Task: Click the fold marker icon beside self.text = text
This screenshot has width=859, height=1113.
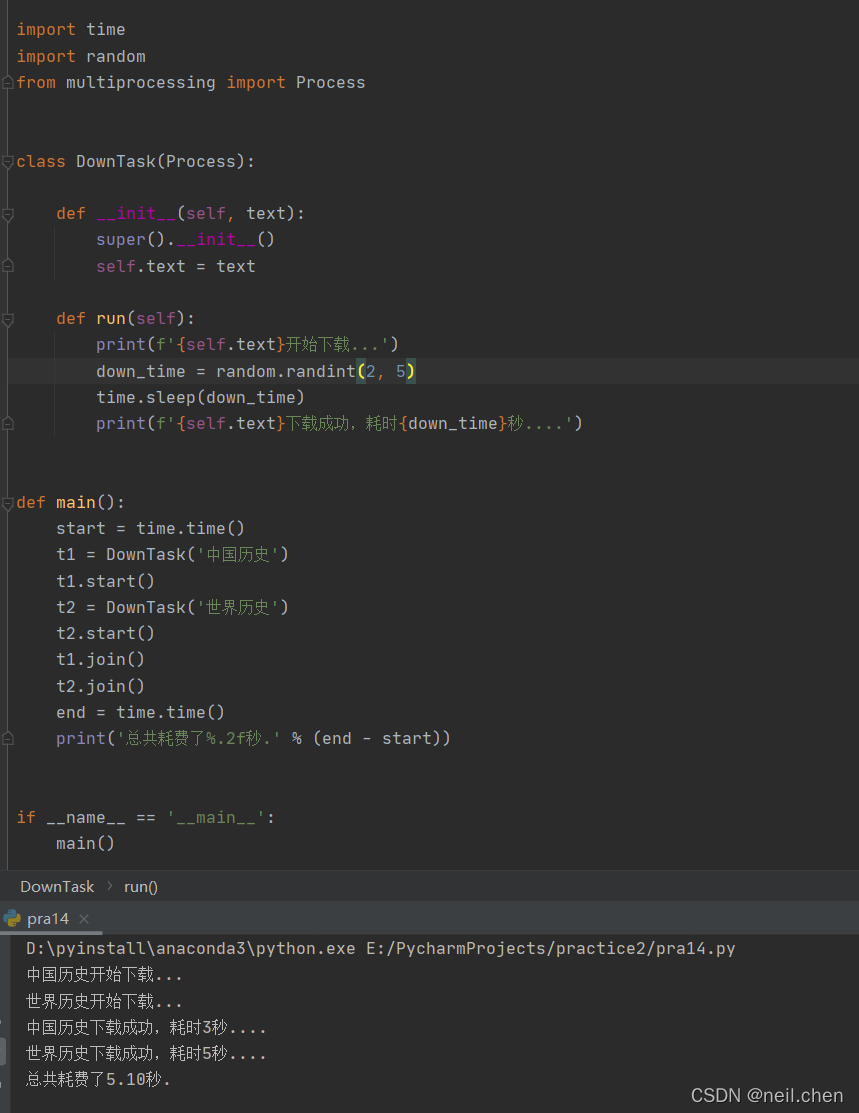Action: [x=7, y=266]
